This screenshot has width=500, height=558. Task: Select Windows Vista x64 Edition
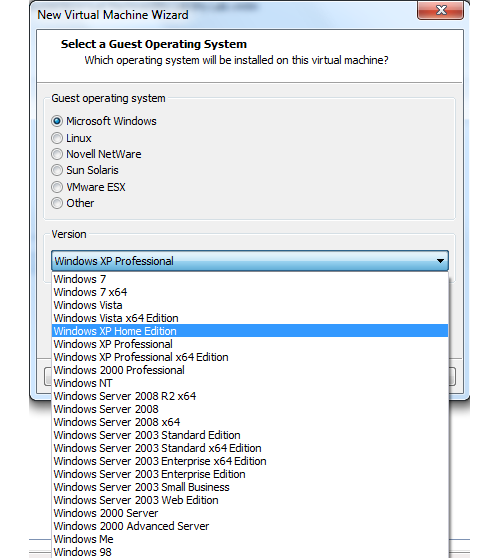point(250,318)
